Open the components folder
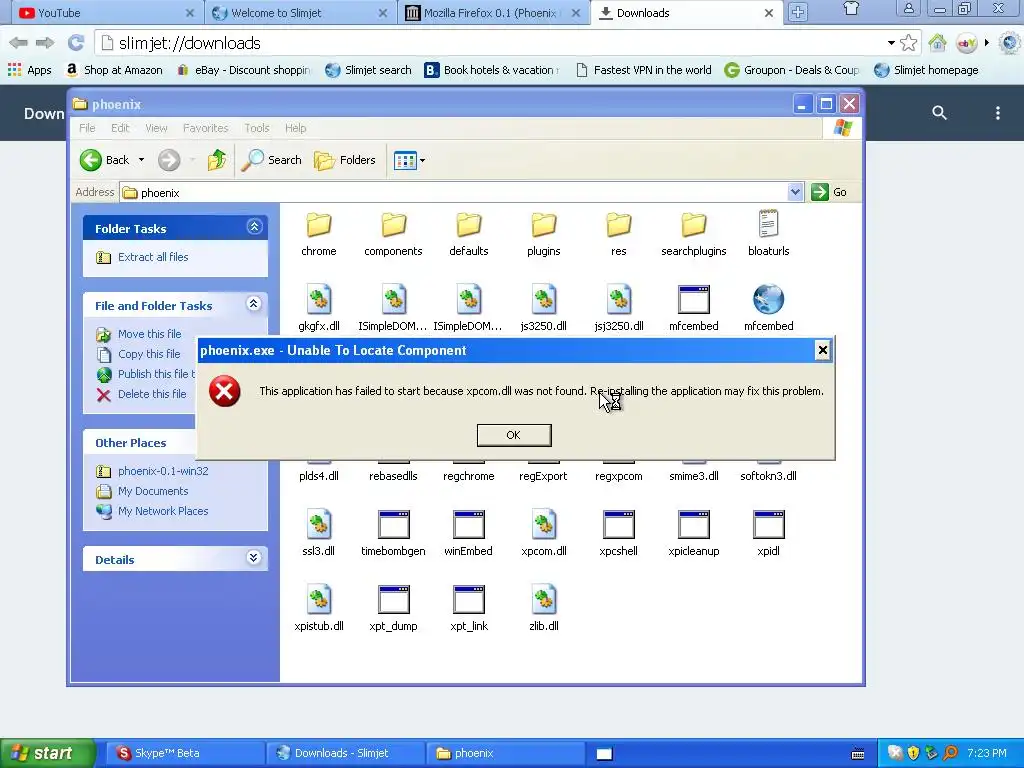 point(393,234)
